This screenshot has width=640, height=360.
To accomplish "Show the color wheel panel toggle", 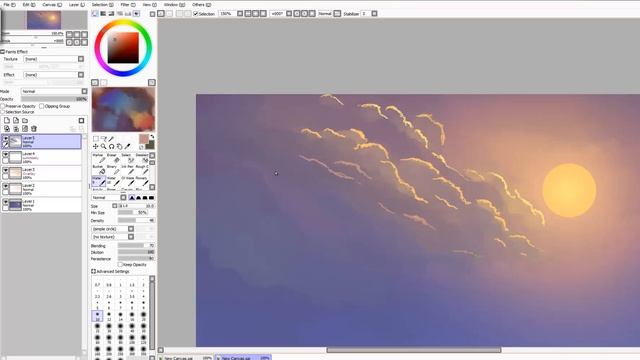I will pos(95,13).
